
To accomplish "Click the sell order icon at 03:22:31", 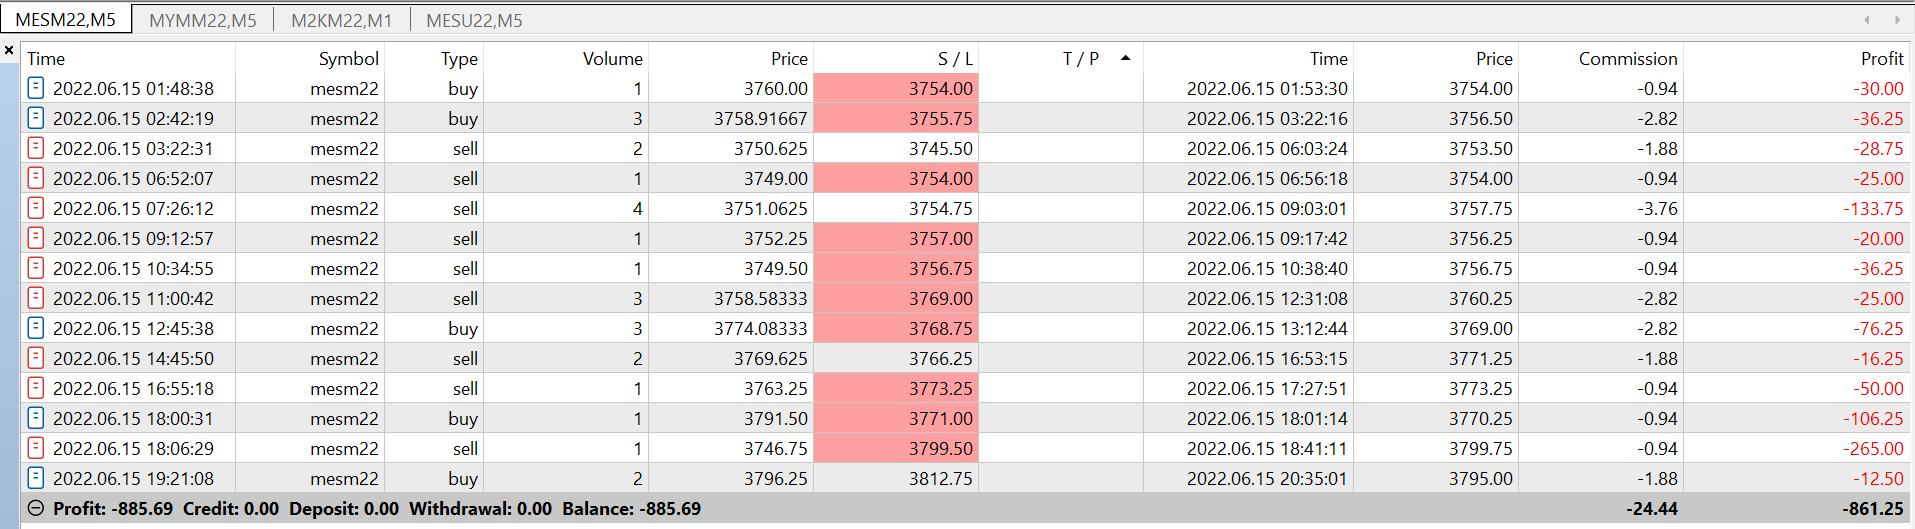I will [x=35, y=148].
